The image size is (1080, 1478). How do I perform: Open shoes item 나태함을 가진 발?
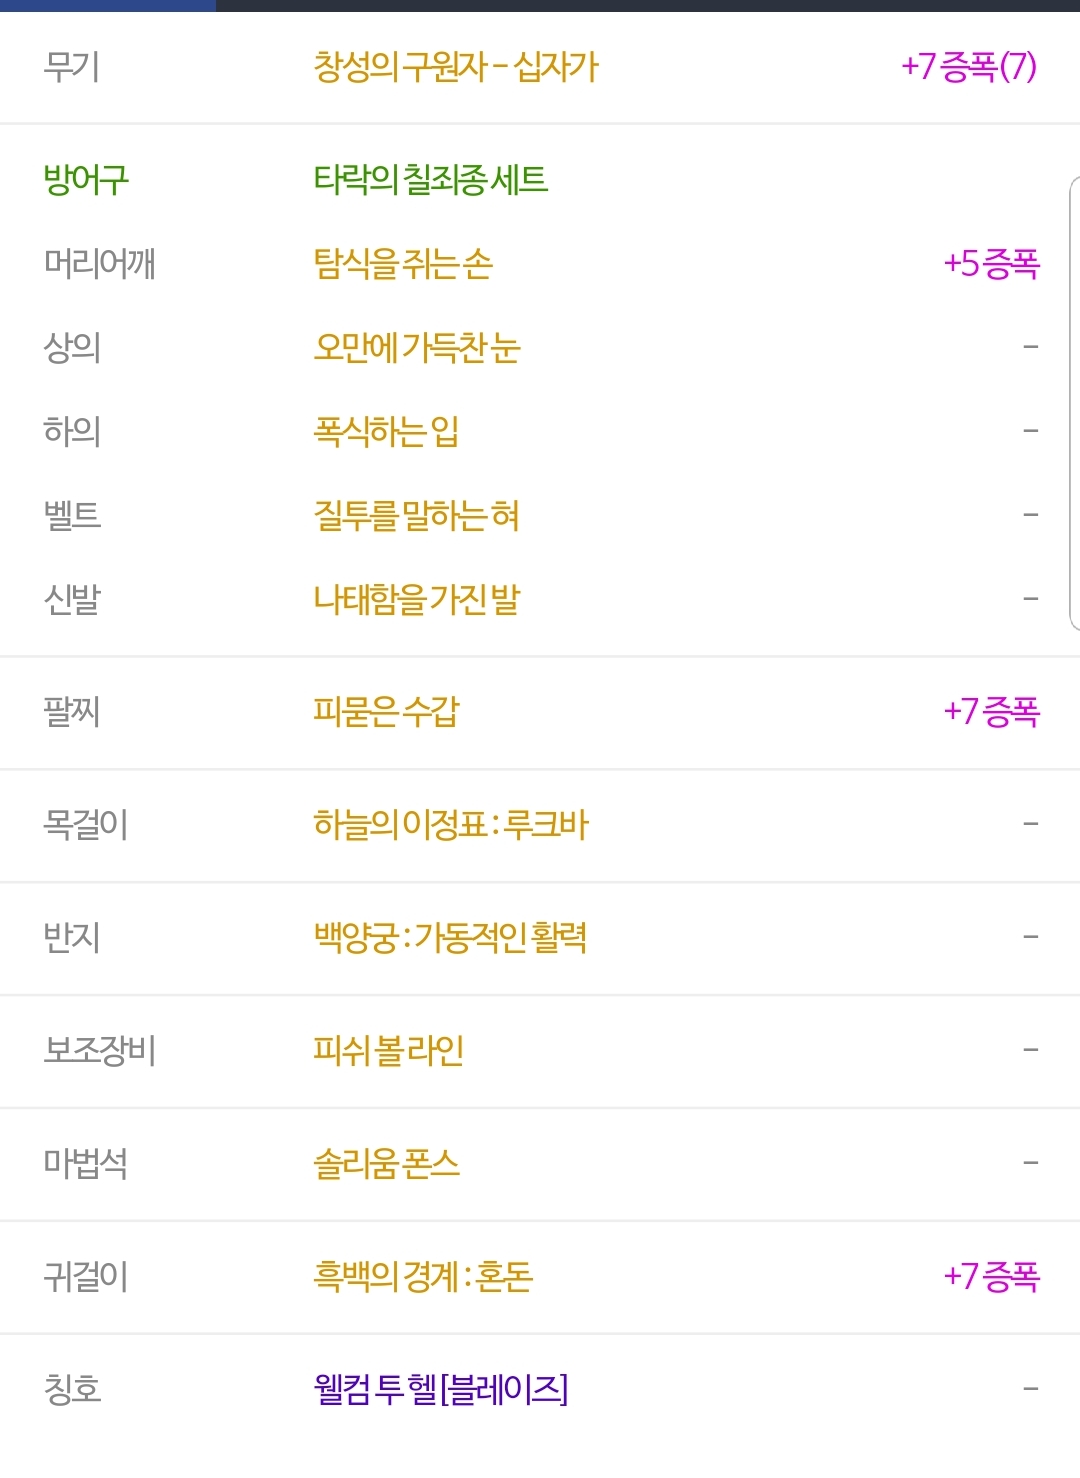(x=417, y=600)
